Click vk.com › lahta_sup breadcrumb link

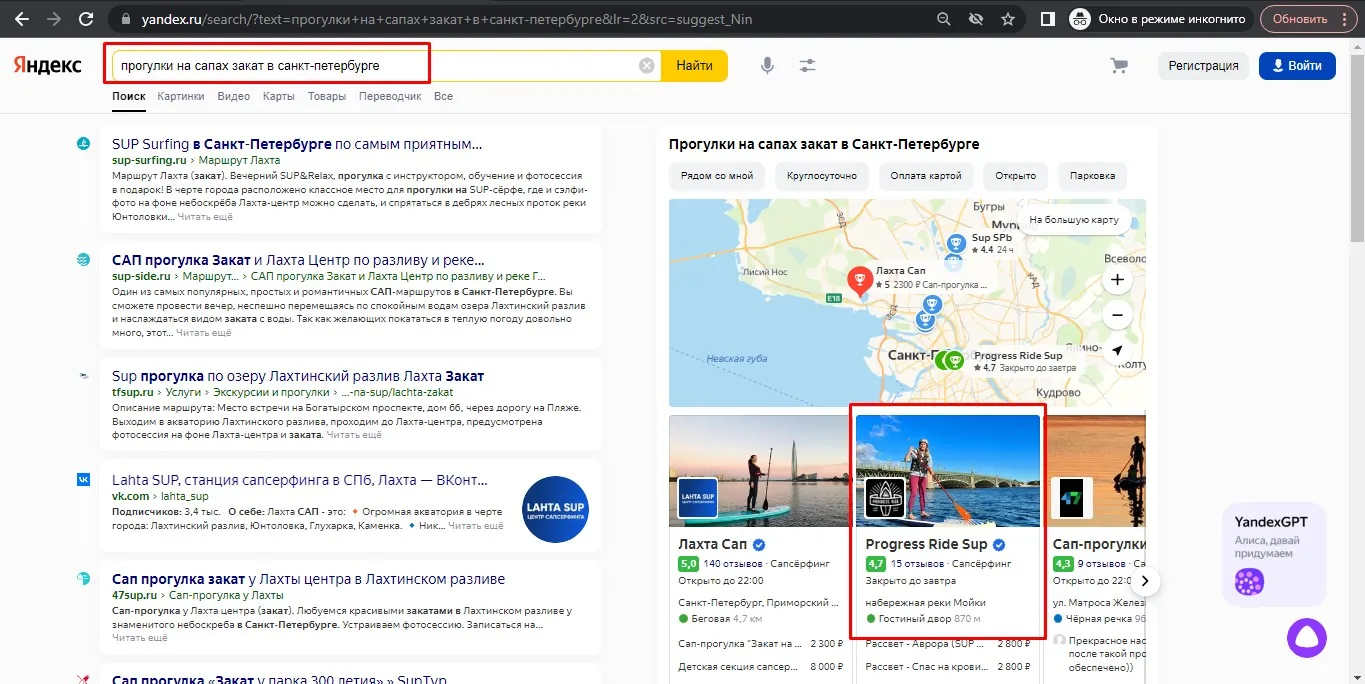pos(160,496)
